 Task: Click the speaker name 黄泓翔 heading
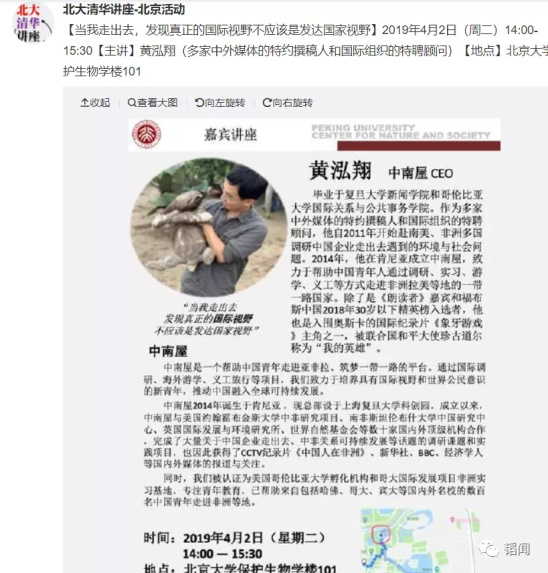(x=340, y=171)
